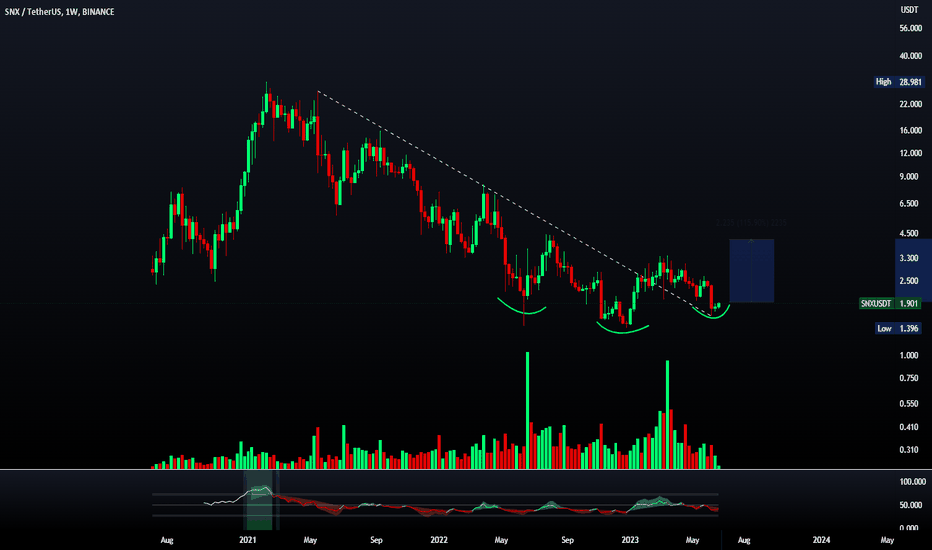The height and width of the screenshot is (550, 932).
Task: Click the 6.500 price axis label
Action: 909,203
